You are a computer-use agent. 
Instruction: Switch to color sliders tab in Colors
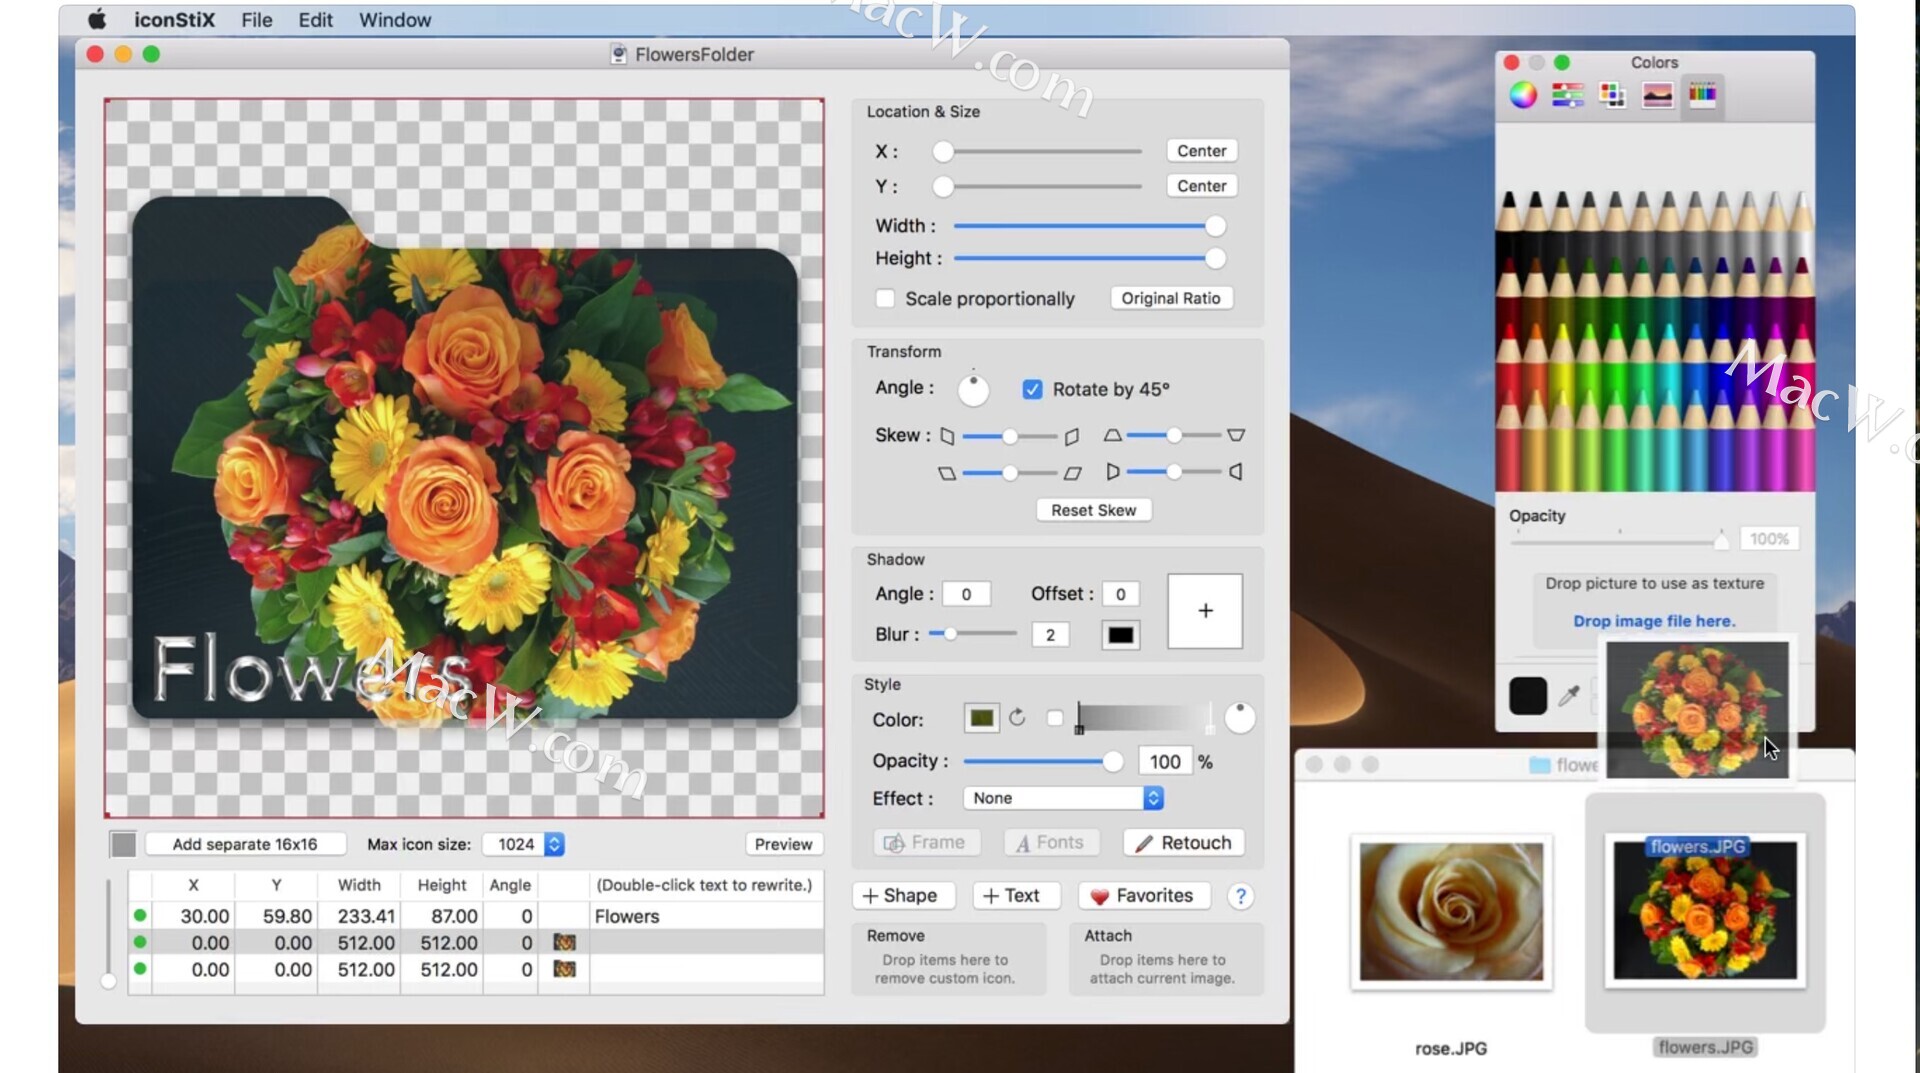1567,95
